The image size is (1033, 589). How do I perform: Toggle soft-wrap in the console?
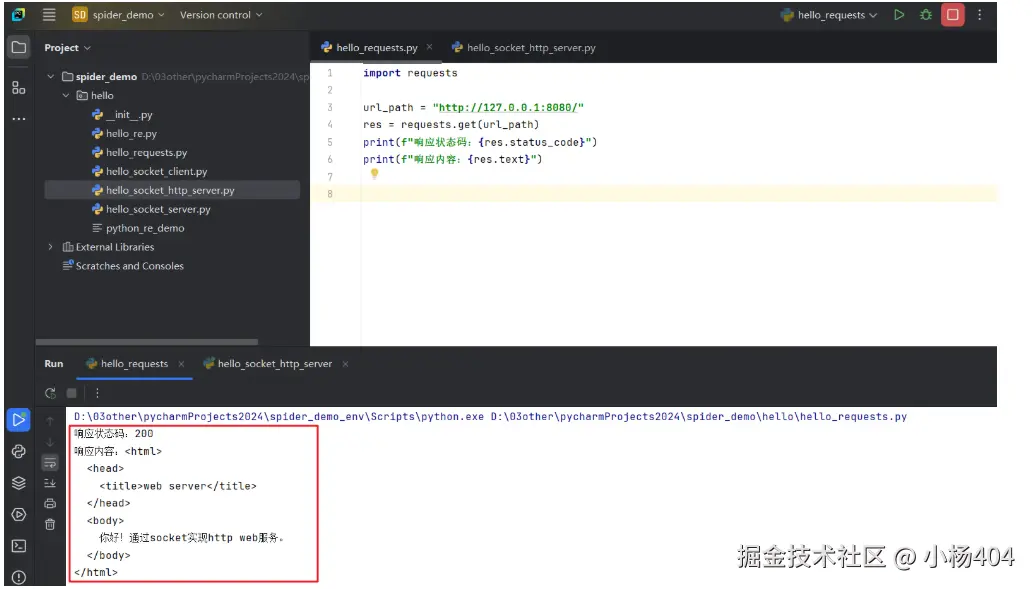click(50, 463)
